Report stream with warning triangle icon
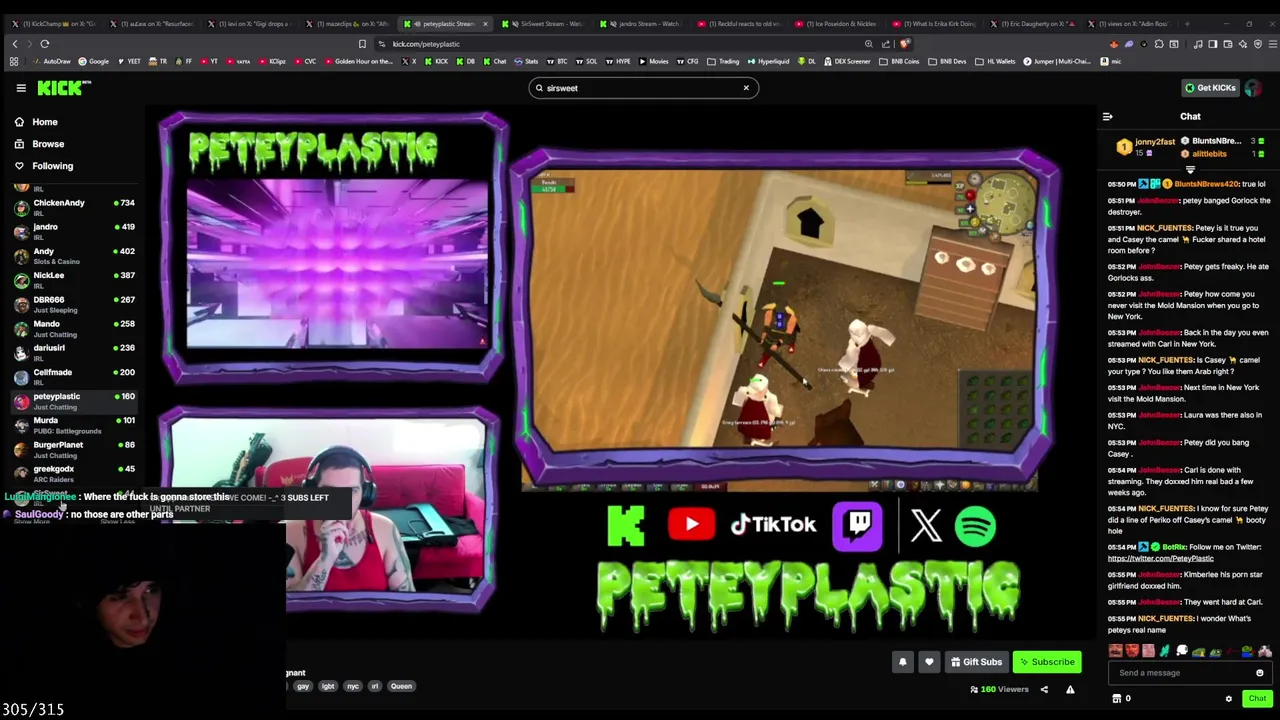The height and width of the screenshot is (720, 1280). tap(1070, 689)
